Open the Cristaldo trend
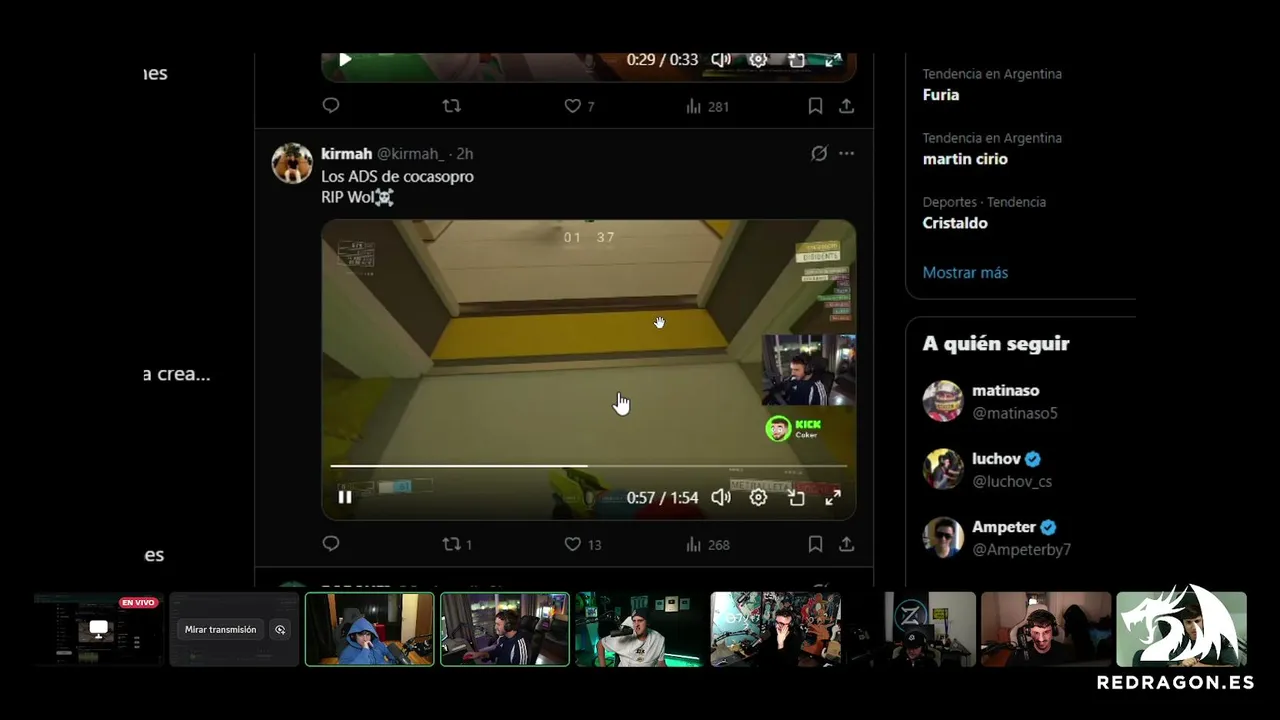 tap(955, 223)
